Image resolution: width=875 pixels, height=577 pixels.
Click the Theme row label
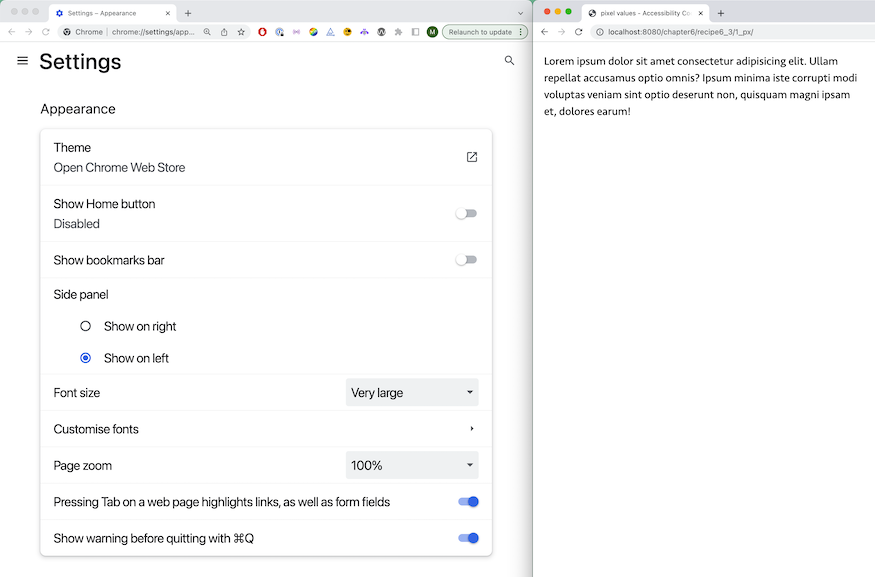pos(72,147)
